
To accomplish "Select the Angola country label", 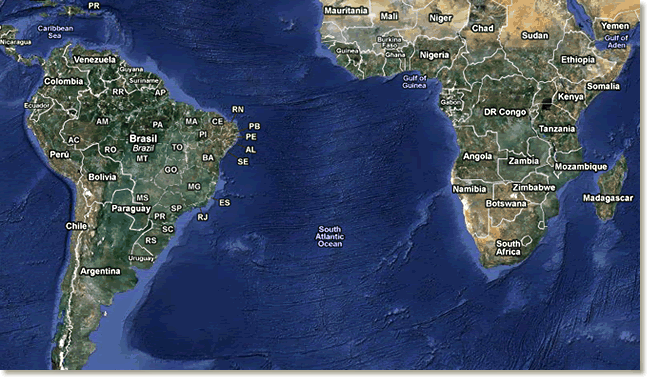I will coord(477,156).
